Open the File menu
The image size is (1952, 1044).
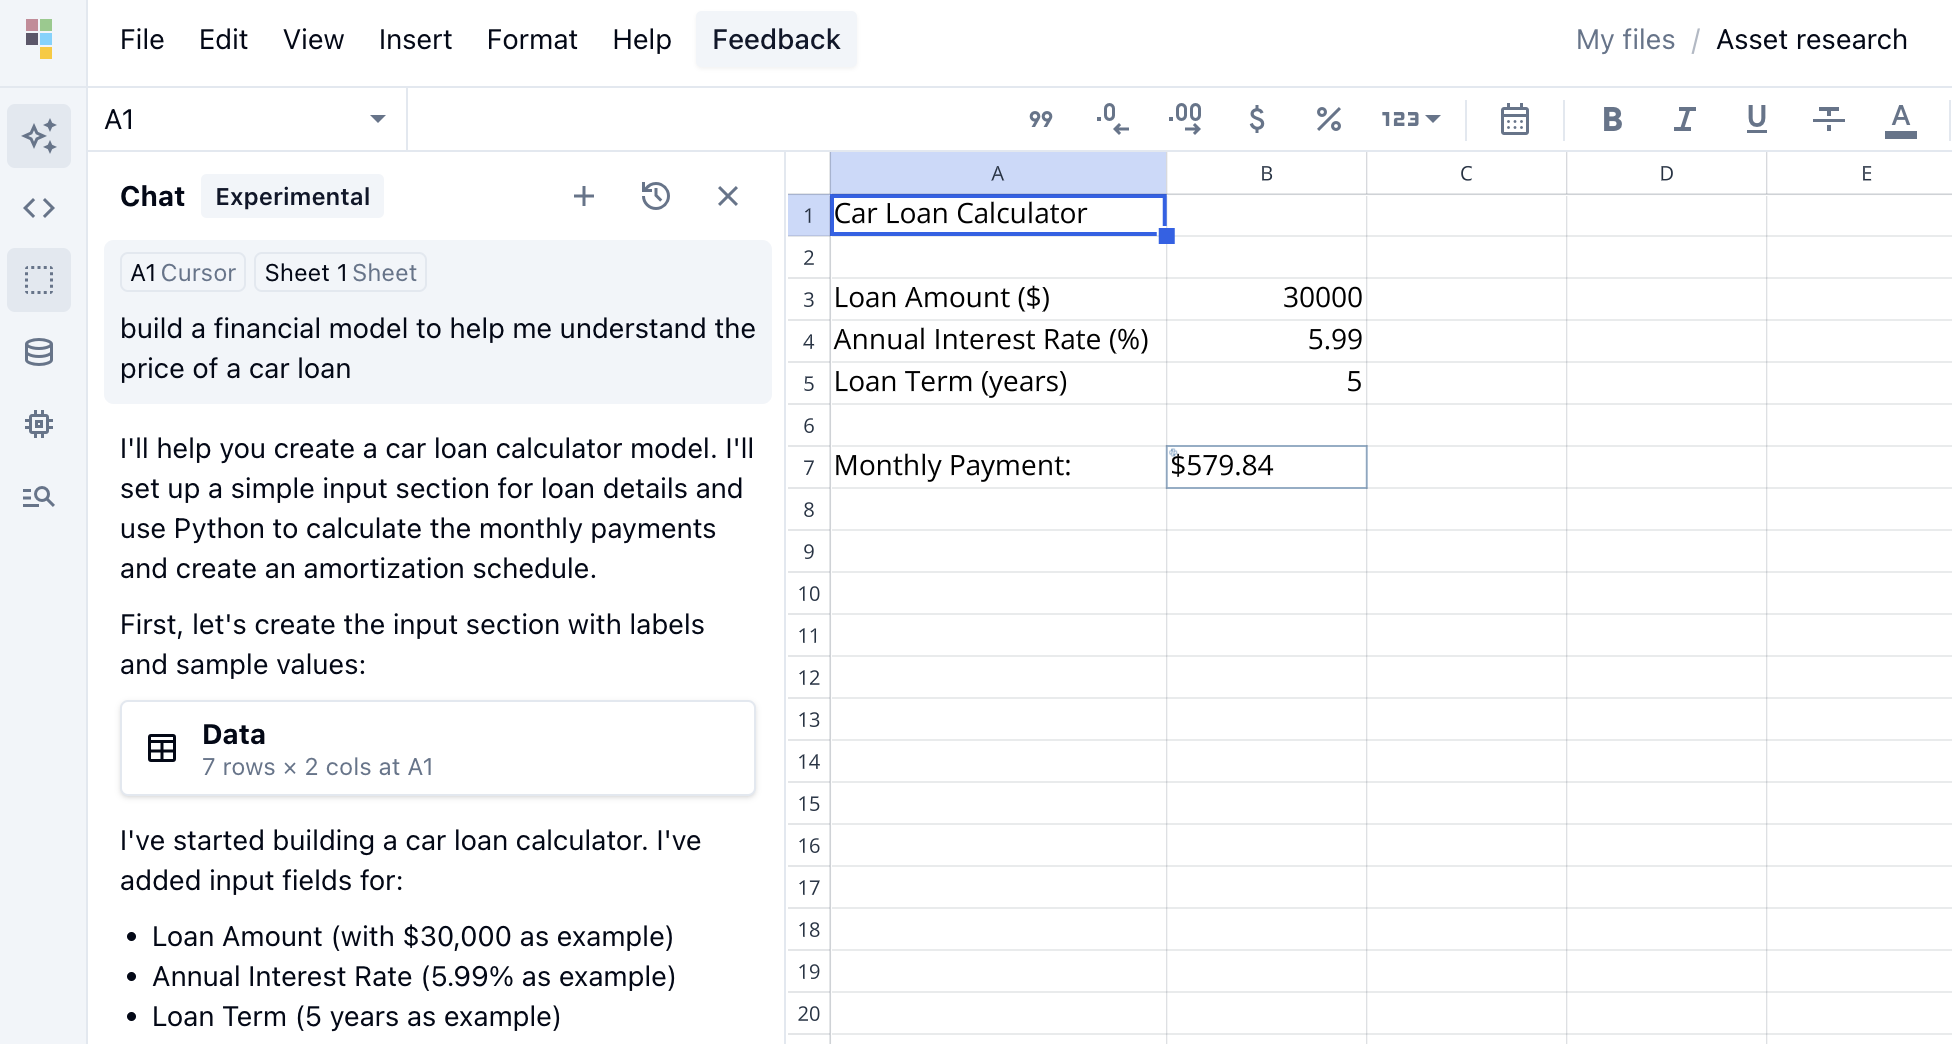click(142, 40)
